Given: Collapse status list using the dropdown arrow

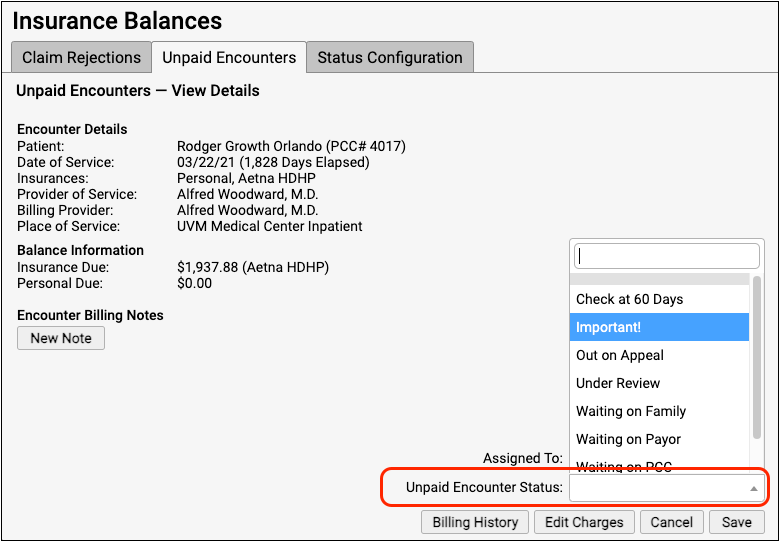Looking at the screenshot, I should tap(753, 489).
